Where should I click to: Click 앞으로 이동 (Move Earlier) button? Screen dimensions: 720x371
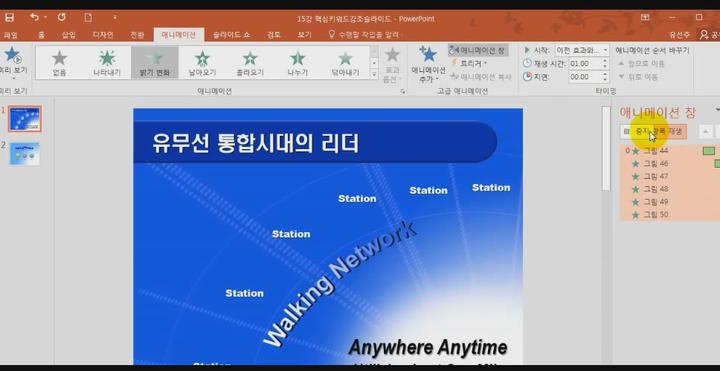click(641, 64)
